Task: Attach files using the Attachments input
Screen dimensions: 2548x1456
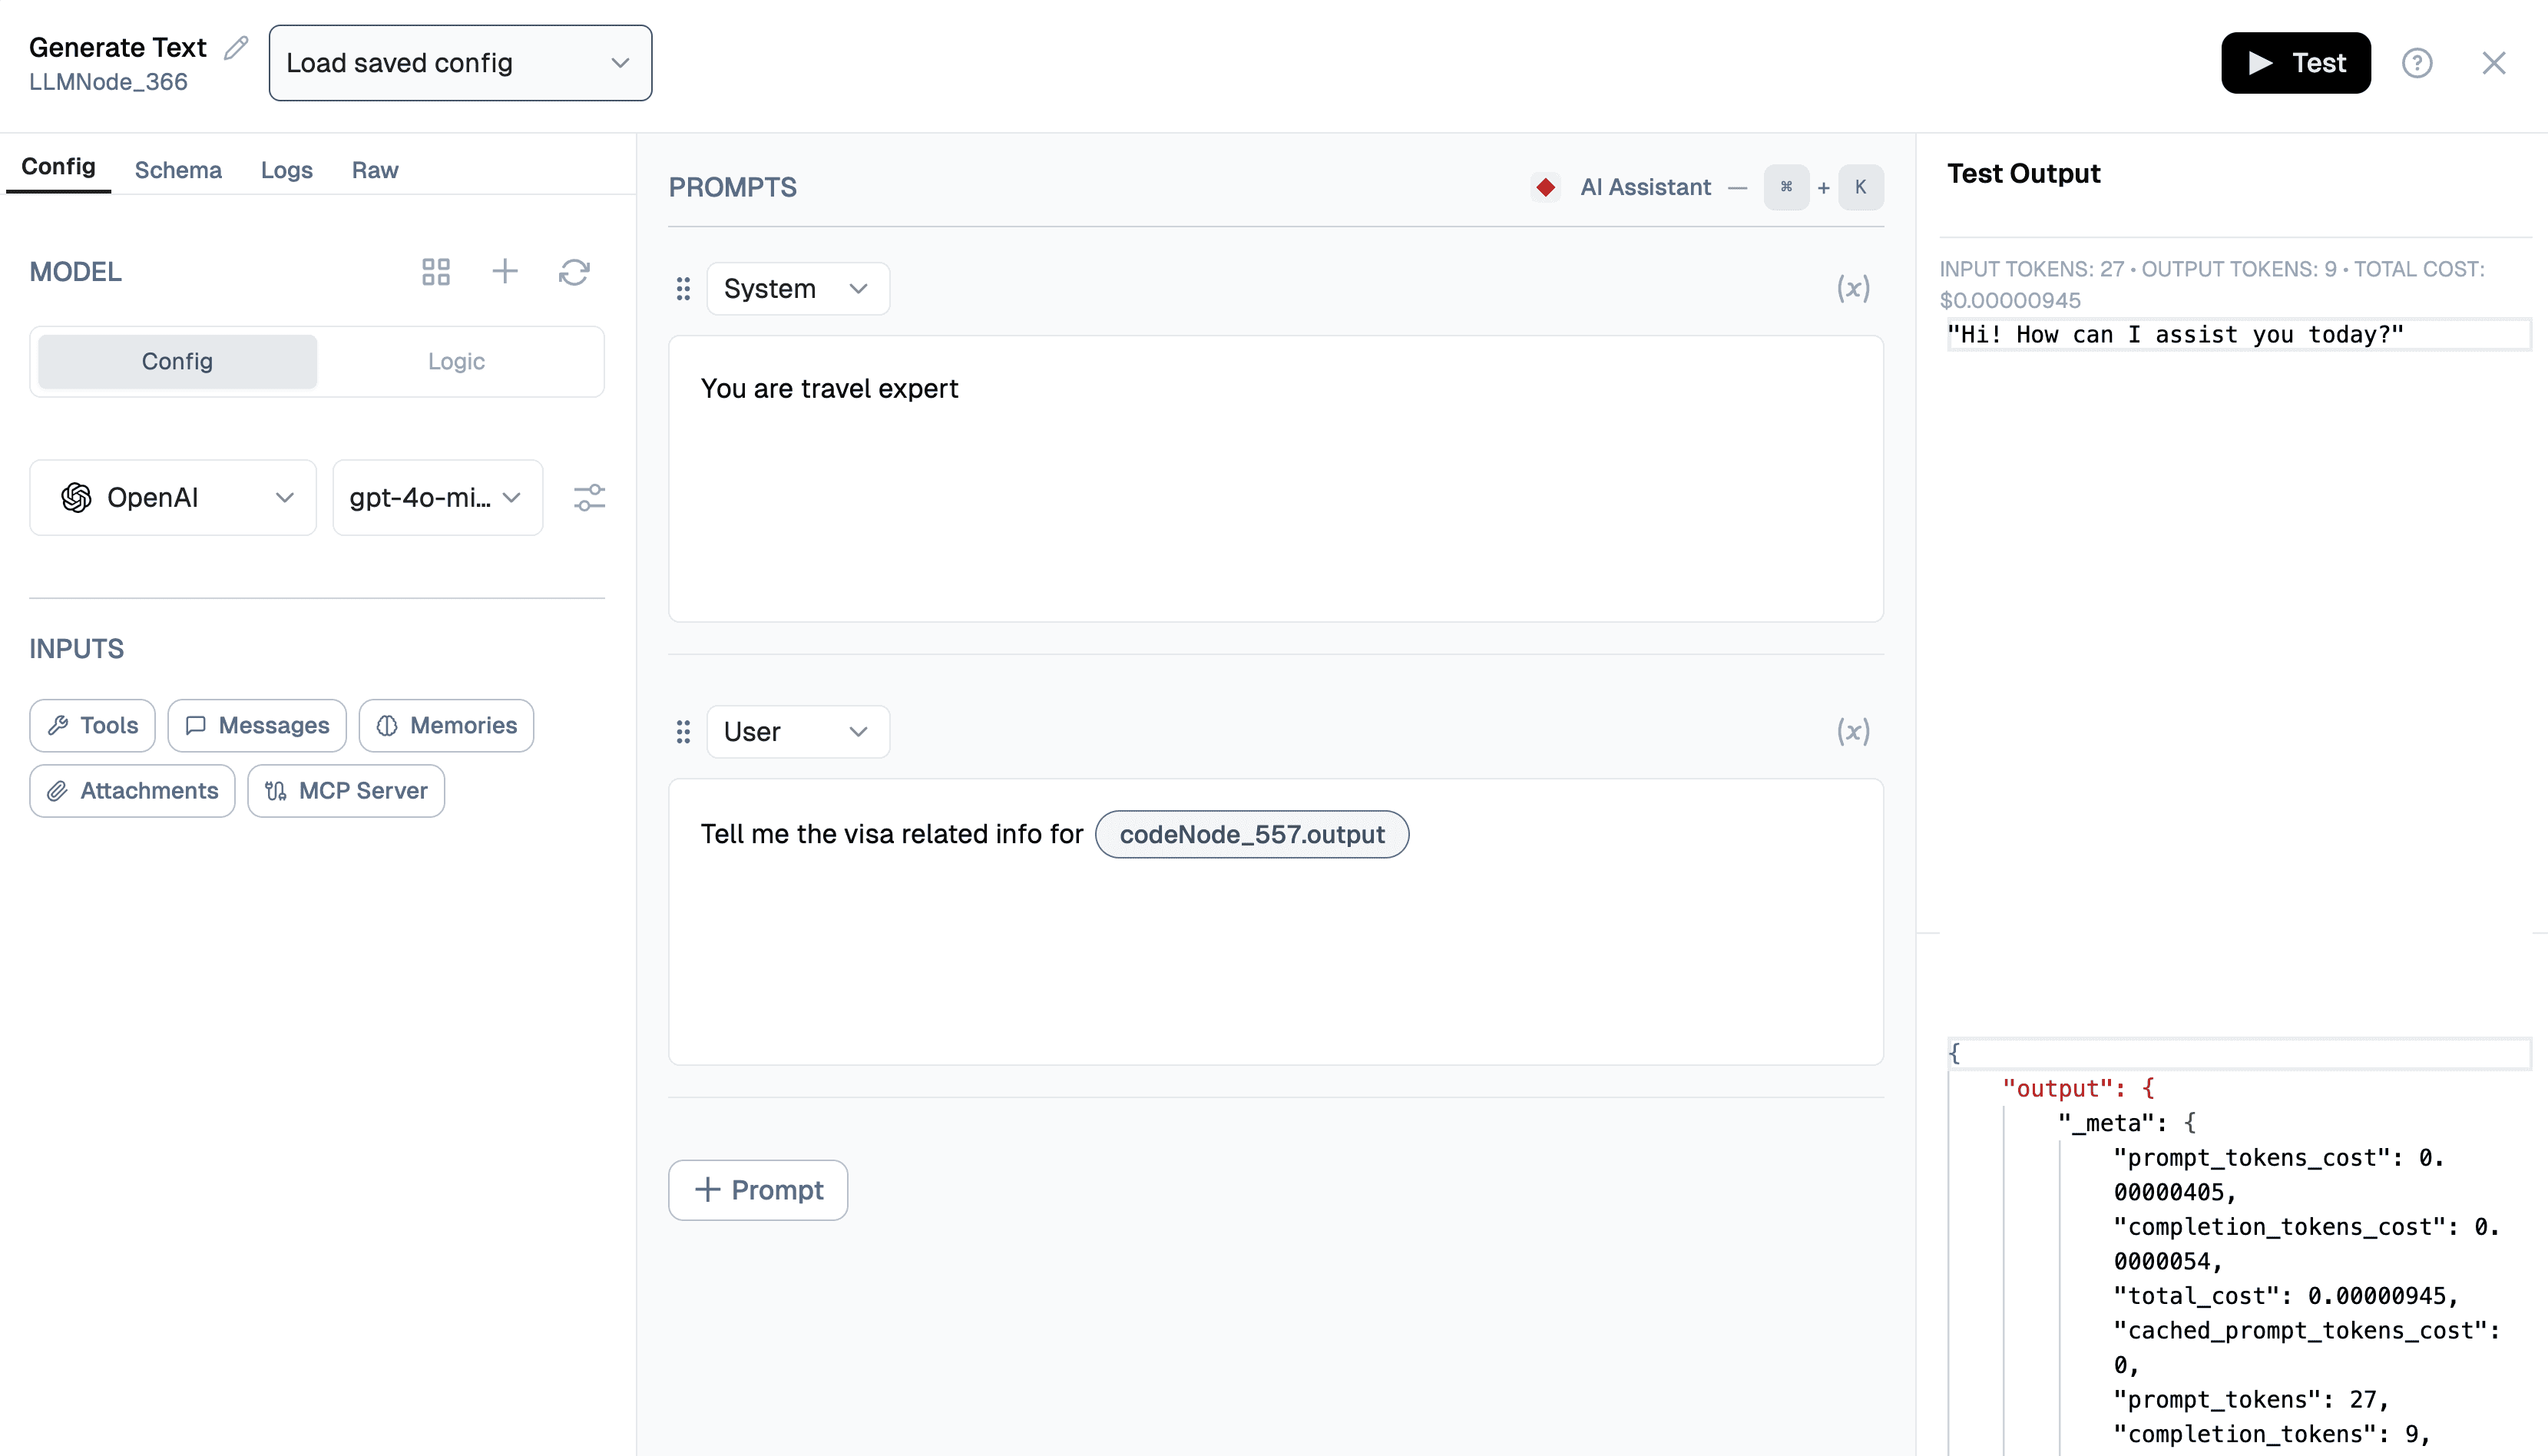Action: coord(131,790)
